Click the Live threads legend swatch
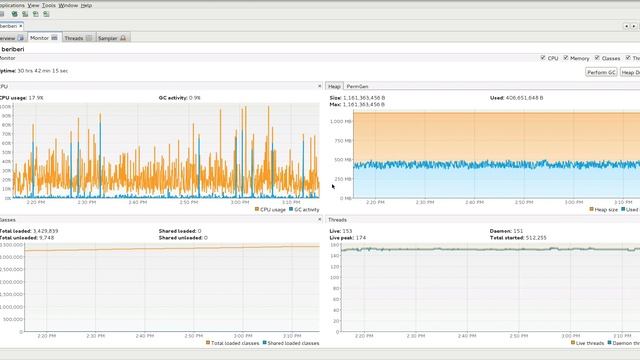This screenshot has width=640, height=360. (x=573, y=342)
